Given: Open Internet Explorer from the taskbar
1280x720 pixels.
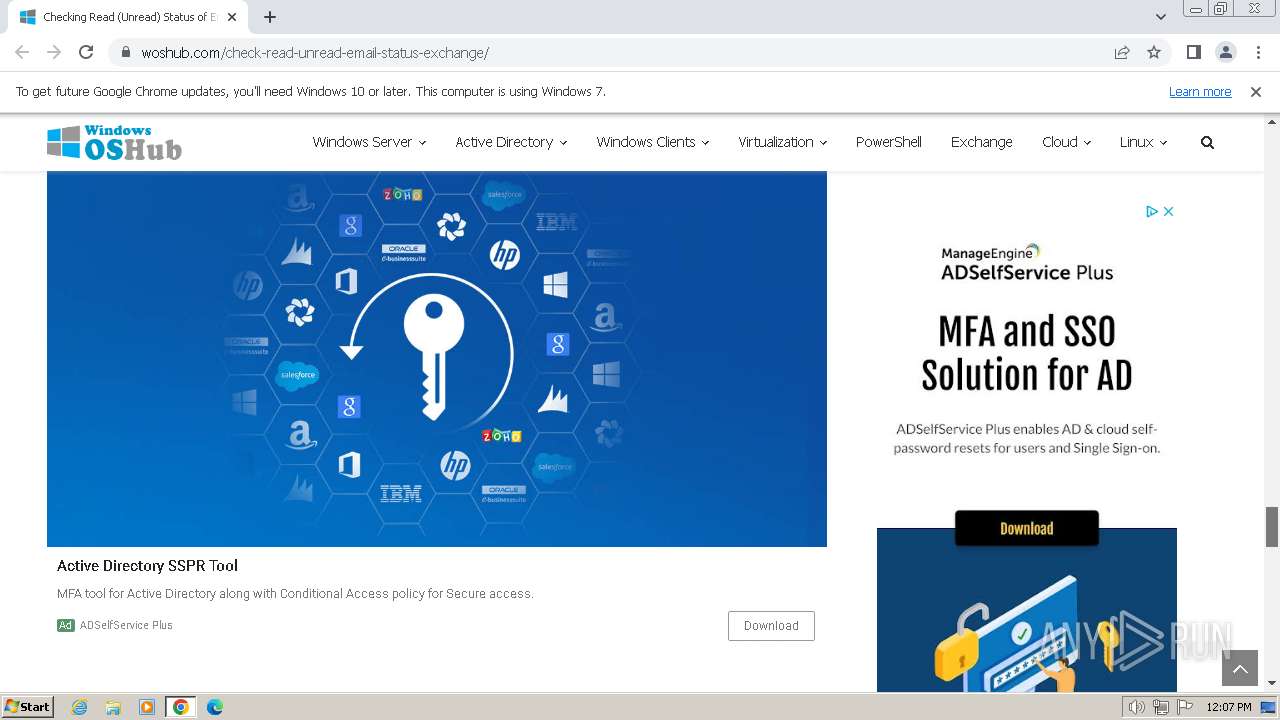Looking at the screenshot, I should [x=80, y=707].
